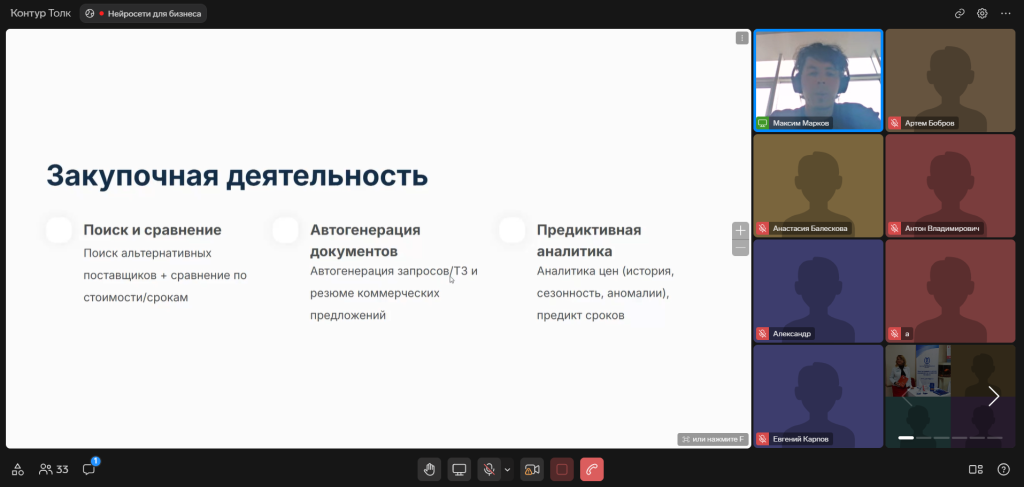Open the three-dot more menu at top right
The height and width of the screenshot is (487, 1024).
click(x=1004, y=14)
